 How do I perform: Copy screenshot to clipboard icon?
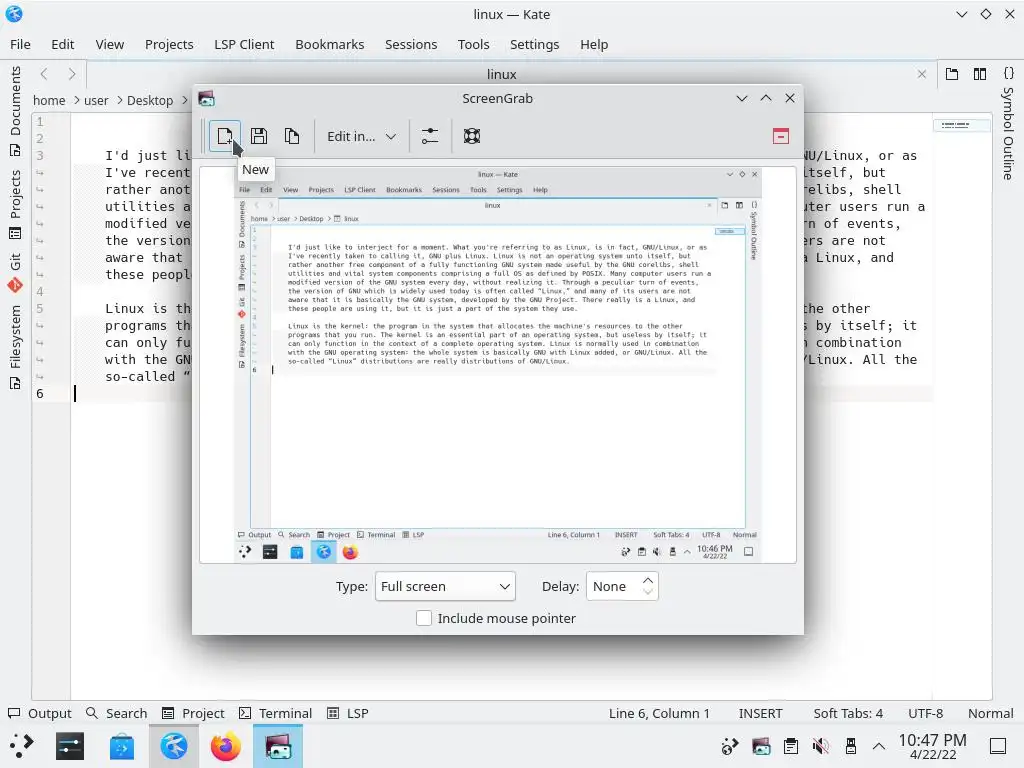[292, 136]
